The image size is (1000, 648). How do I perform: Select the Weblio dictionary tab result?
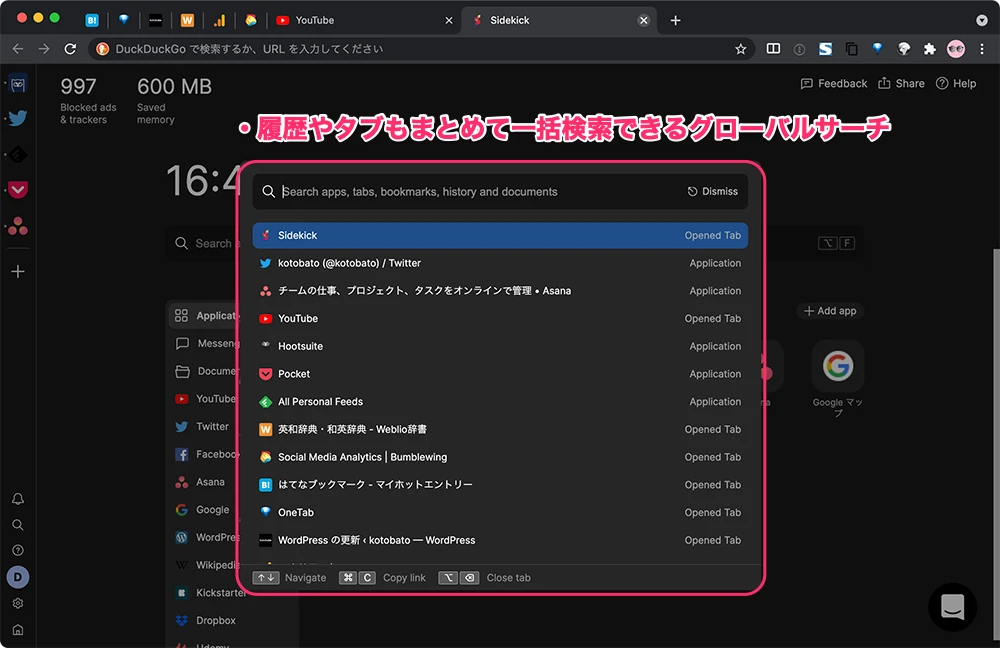500,429
